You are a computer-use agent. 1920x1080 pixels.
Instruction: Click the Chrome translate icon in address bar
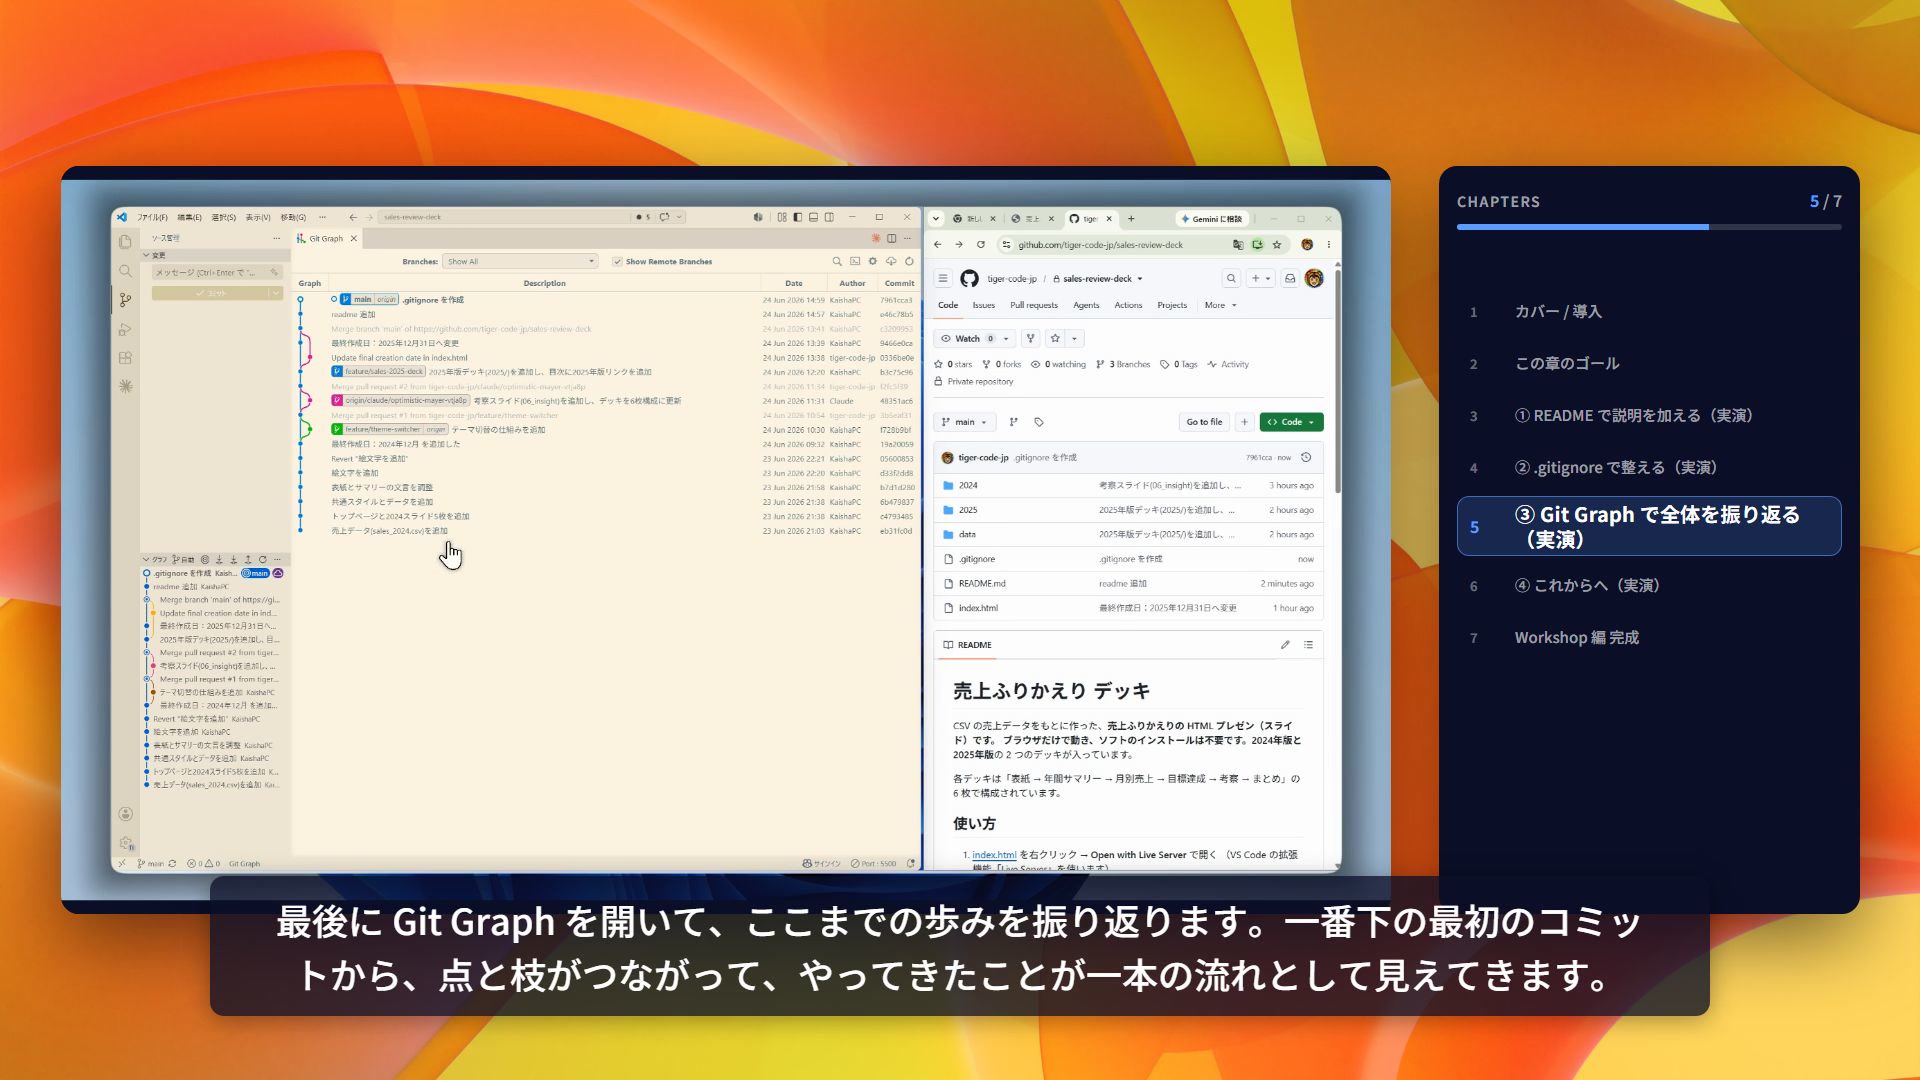1238,245
